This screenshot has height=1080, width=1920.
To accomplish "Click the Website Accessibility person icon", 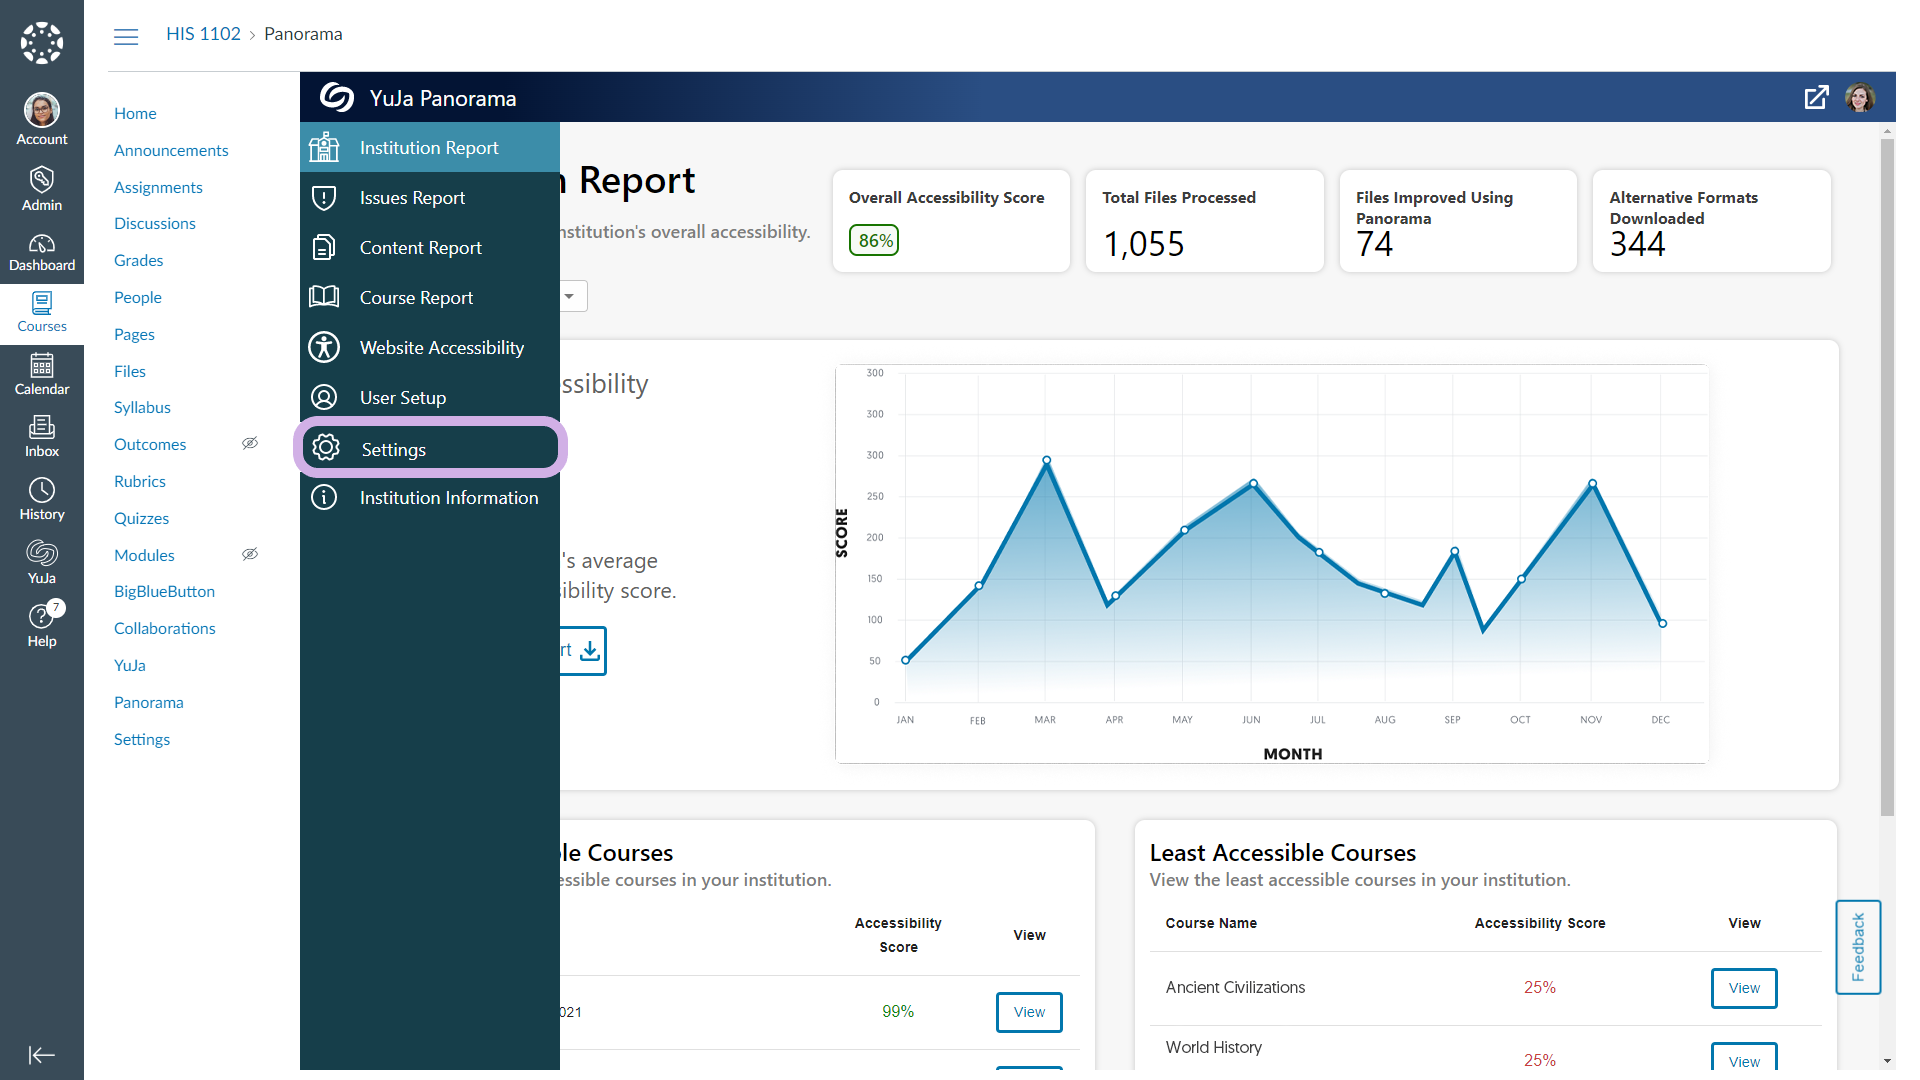I will 324,348.
